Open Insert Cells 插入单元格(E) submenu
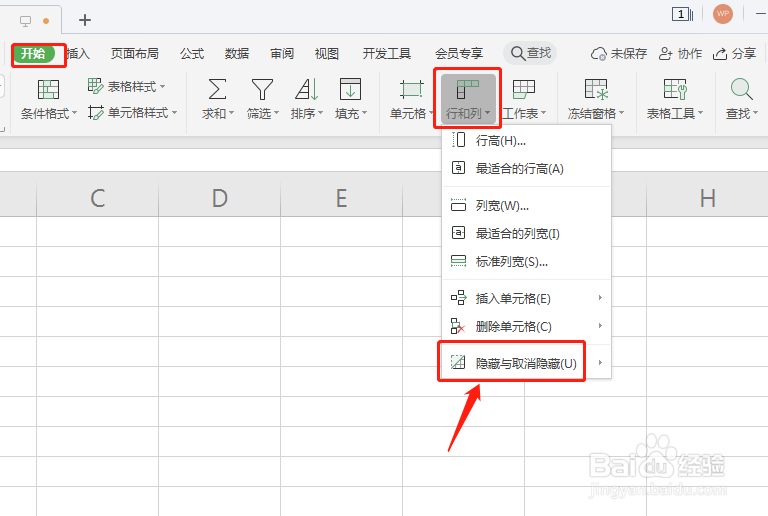Screen dimensions: 768x516 click(x=527, y=298)
